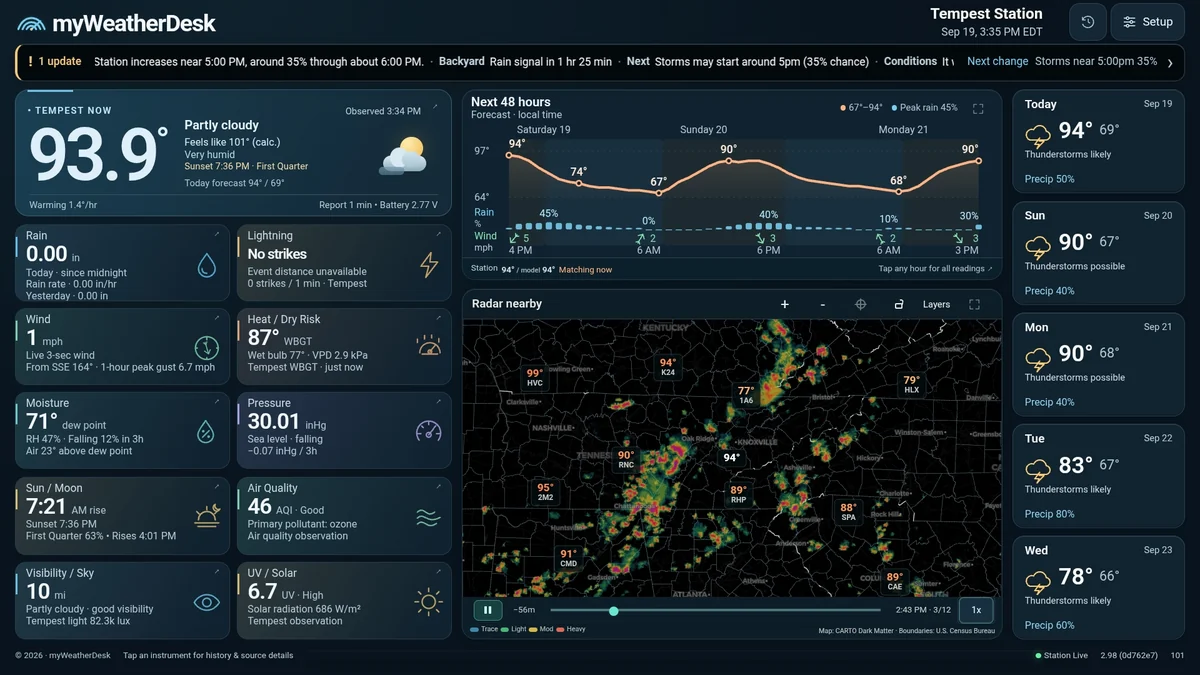Select the Monday 21 chart section
This screenshot has height=675, width=1200.
903,130
